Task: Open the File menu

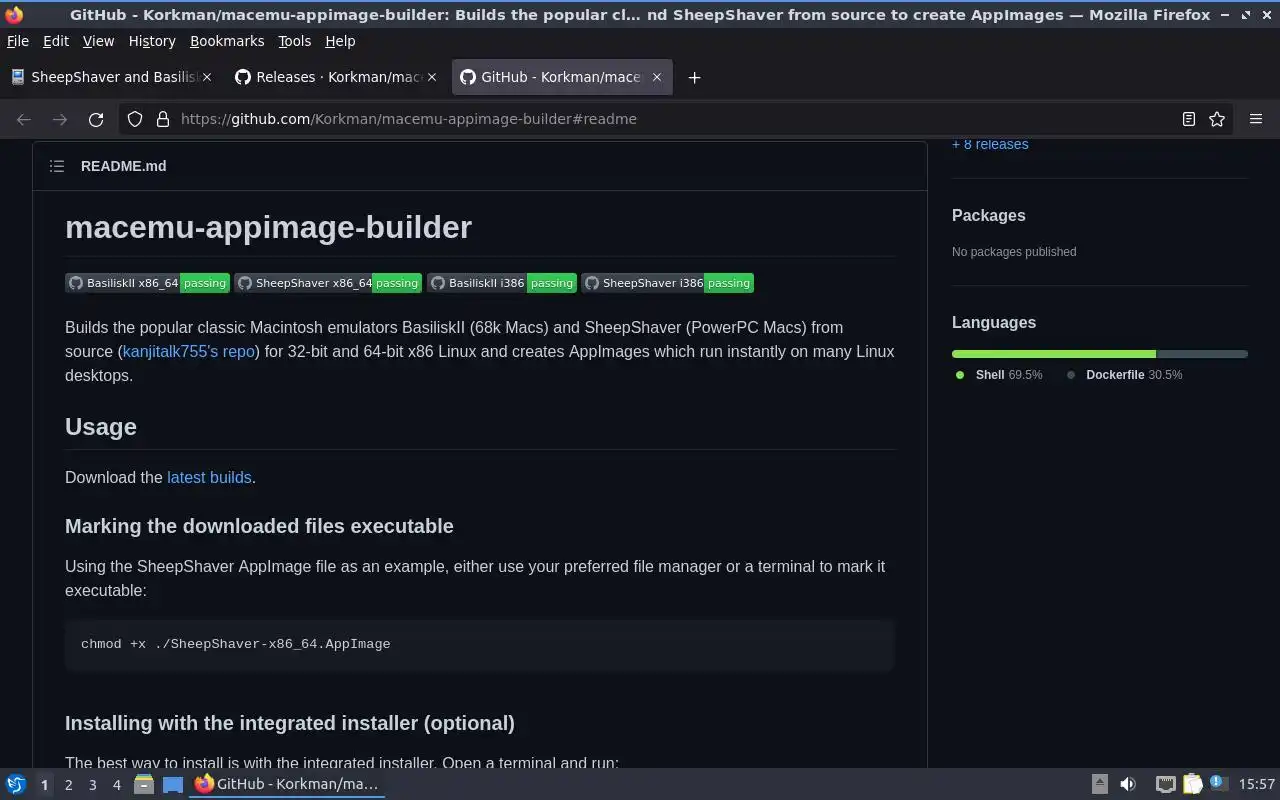Action: [x=18, y=41]
